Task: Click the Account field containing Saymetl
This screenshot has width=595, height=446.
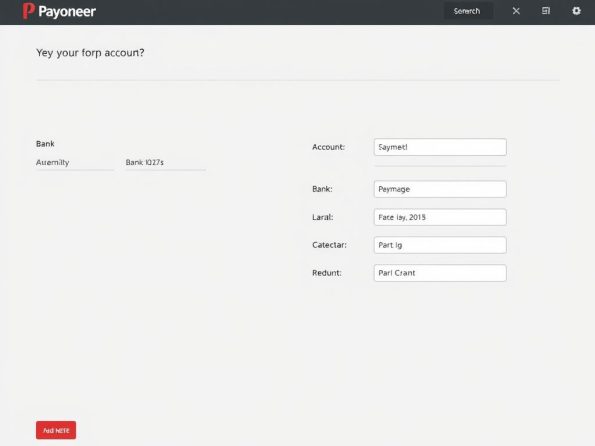Action: pyautogui.click(x=440, y=147)
